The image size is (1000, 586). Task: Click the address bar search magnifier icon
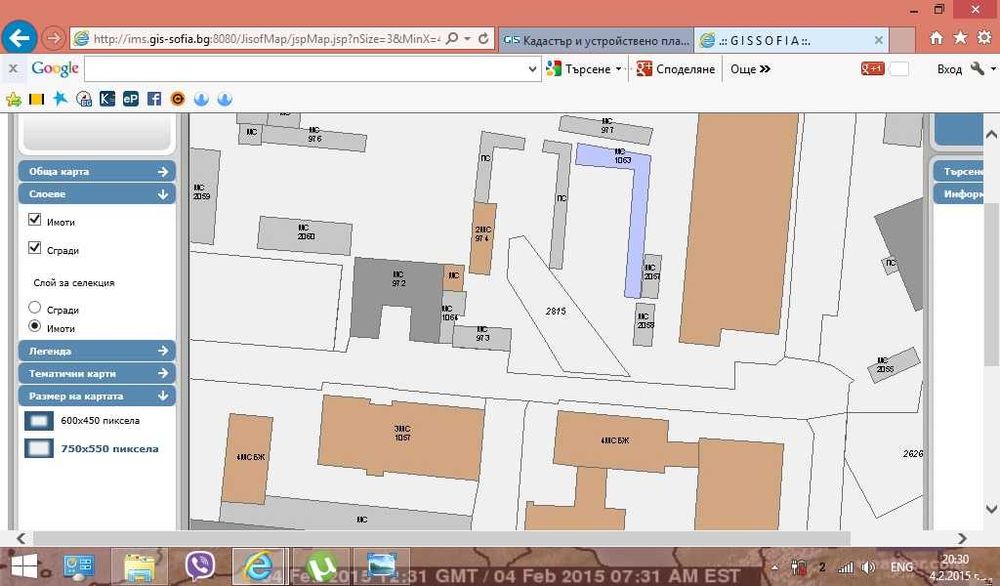[452, 39]
